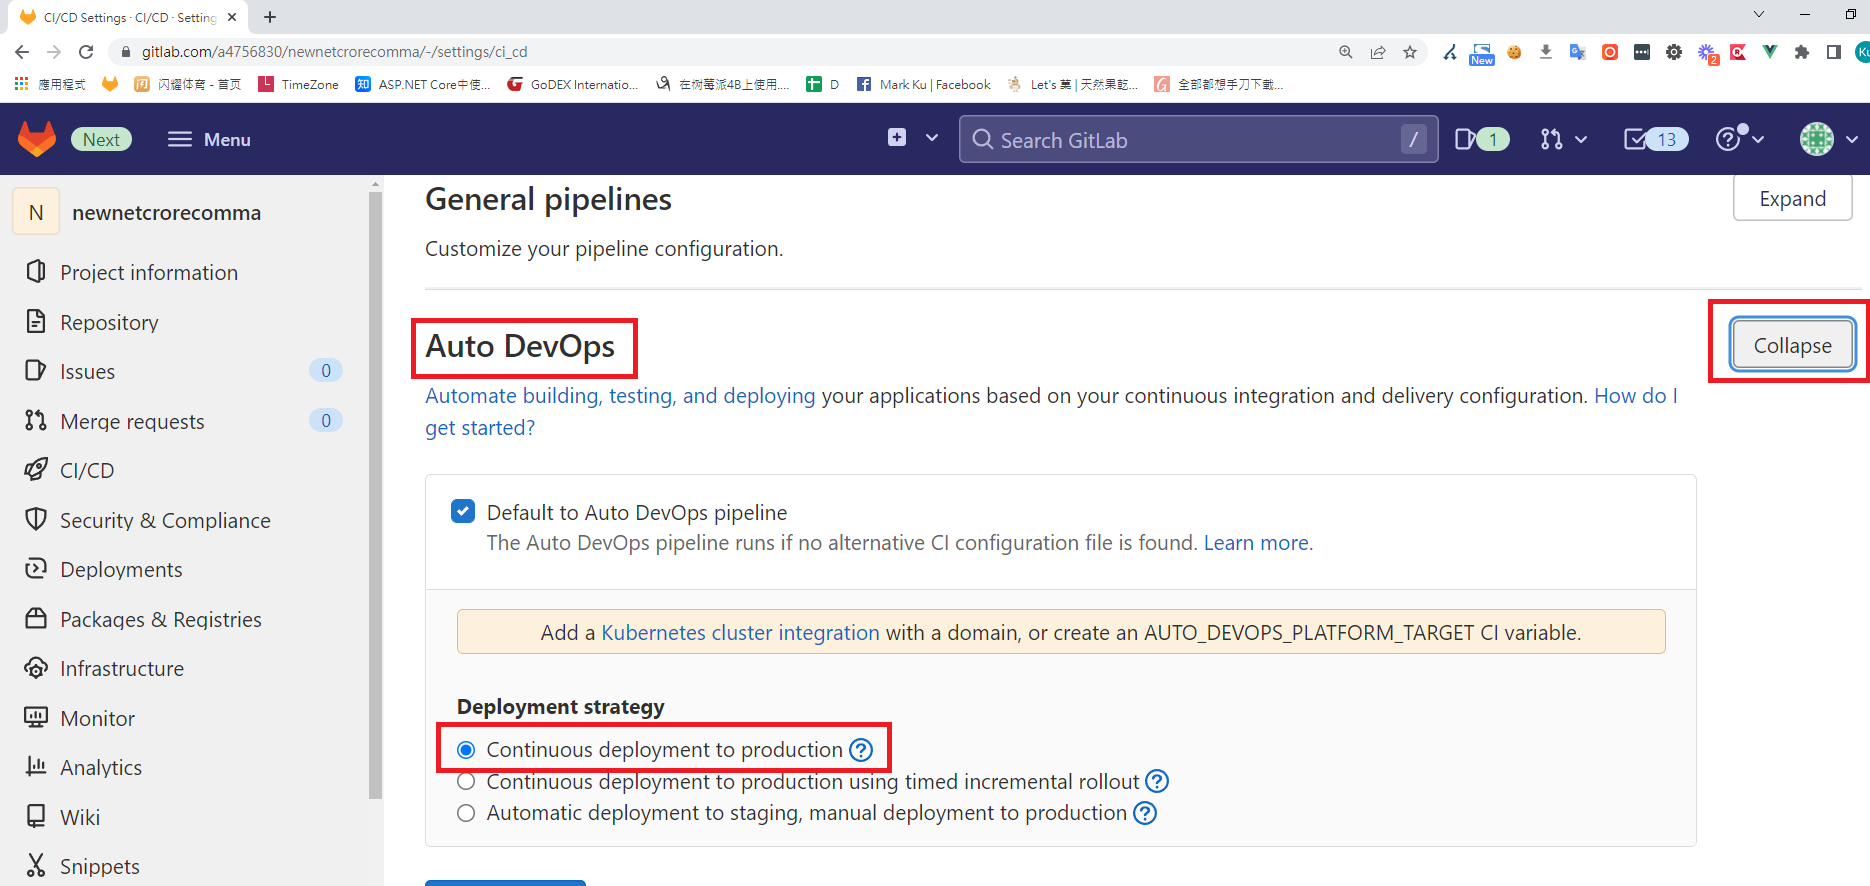1870x886 pixels.
Task: Open the merge requests dropdown in navbar
Action: tap(1563, 139)
